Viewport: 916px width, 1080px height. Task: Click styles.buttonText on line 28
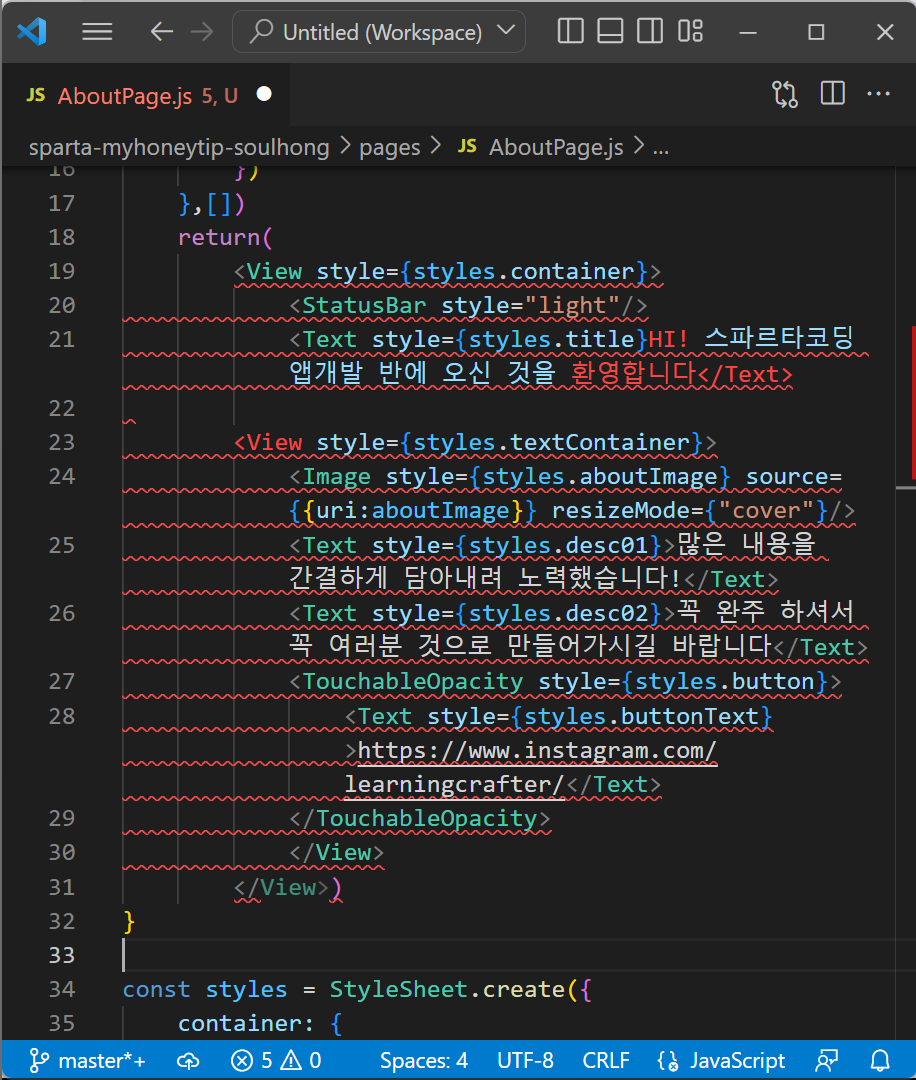point(641,717)
